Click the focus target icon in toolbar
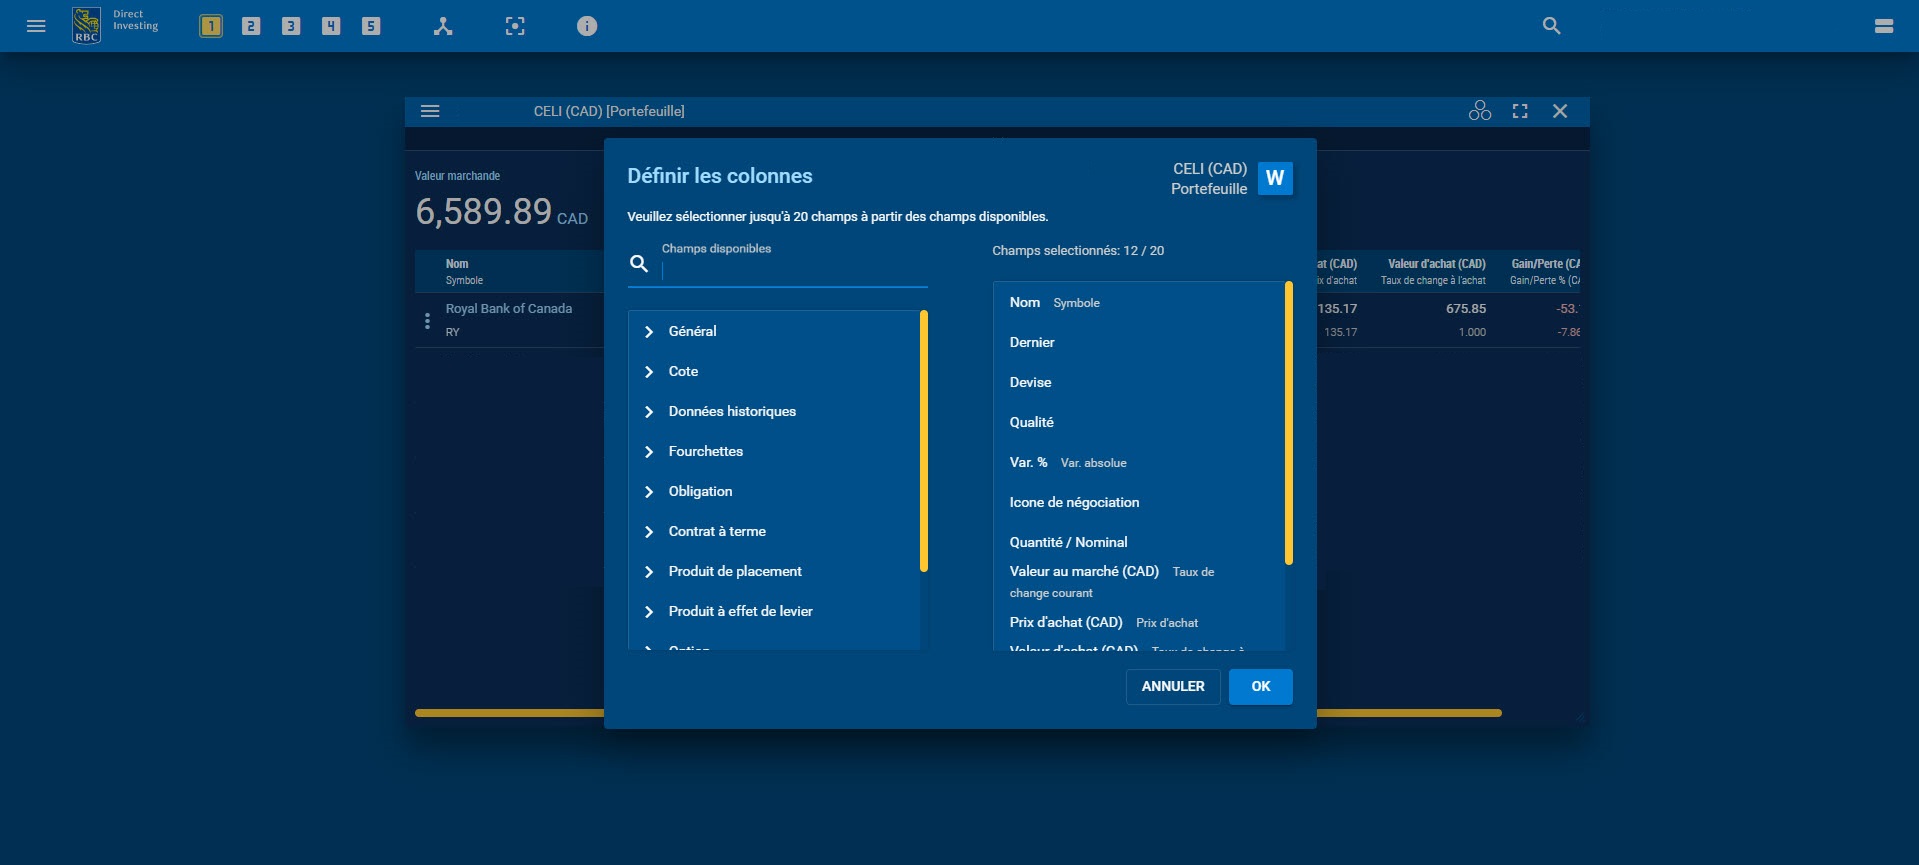Screen dimensions: 1919x865 click(x=515, y=26)
